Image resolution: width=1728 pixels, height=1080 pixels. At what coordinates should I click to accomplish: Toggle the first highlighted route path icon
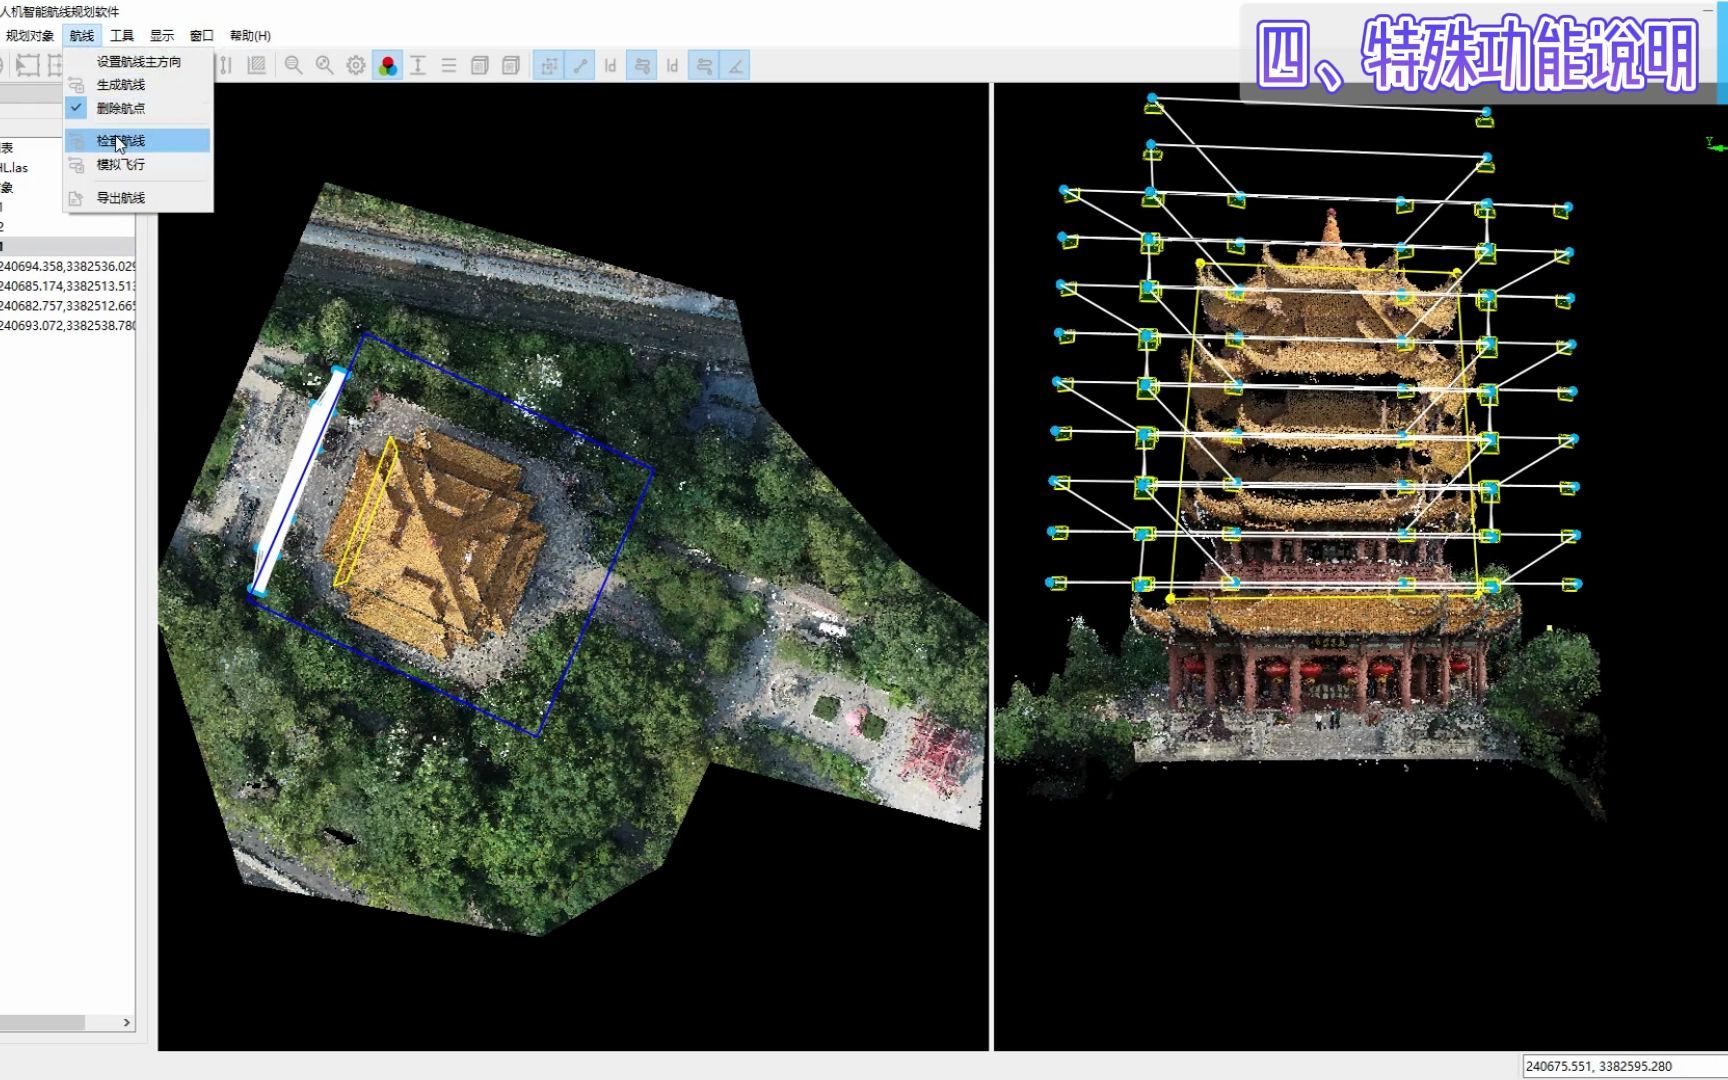pyautogui.click(x=642, y=66)
